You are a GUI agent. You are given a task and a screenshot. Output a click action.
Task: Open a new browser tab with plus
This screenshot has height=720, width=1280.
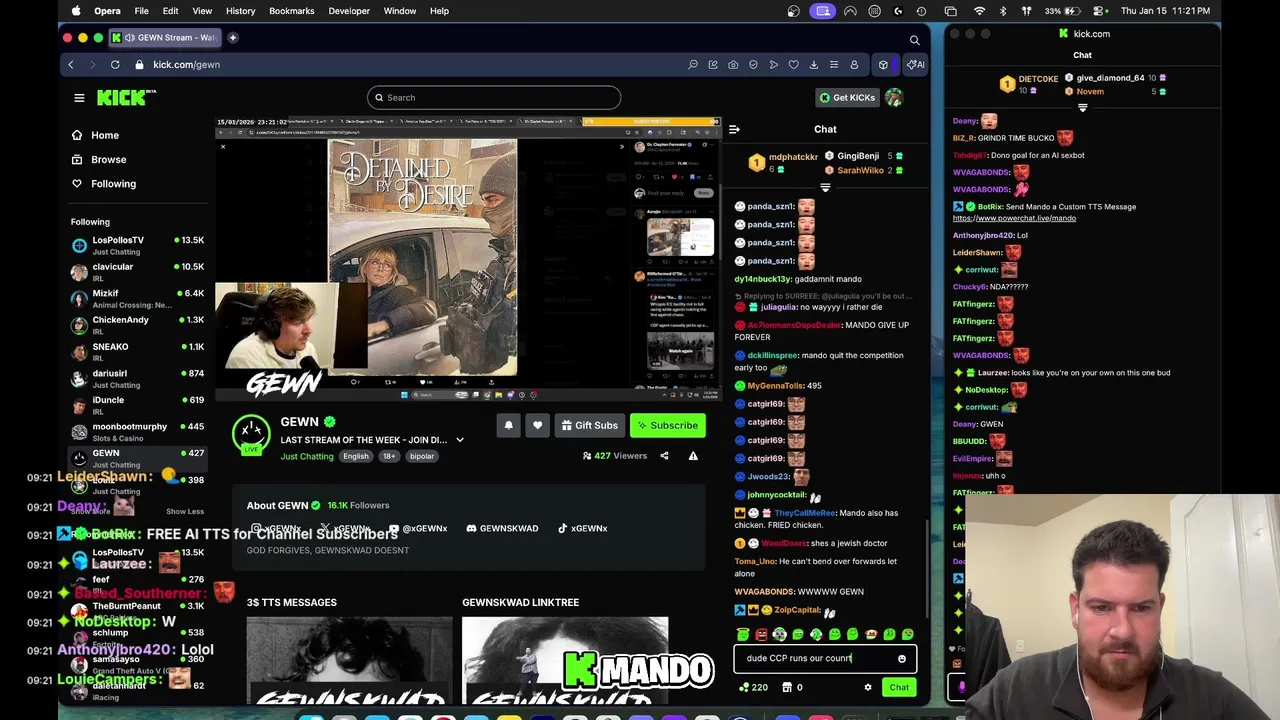(x=232, y=38)
